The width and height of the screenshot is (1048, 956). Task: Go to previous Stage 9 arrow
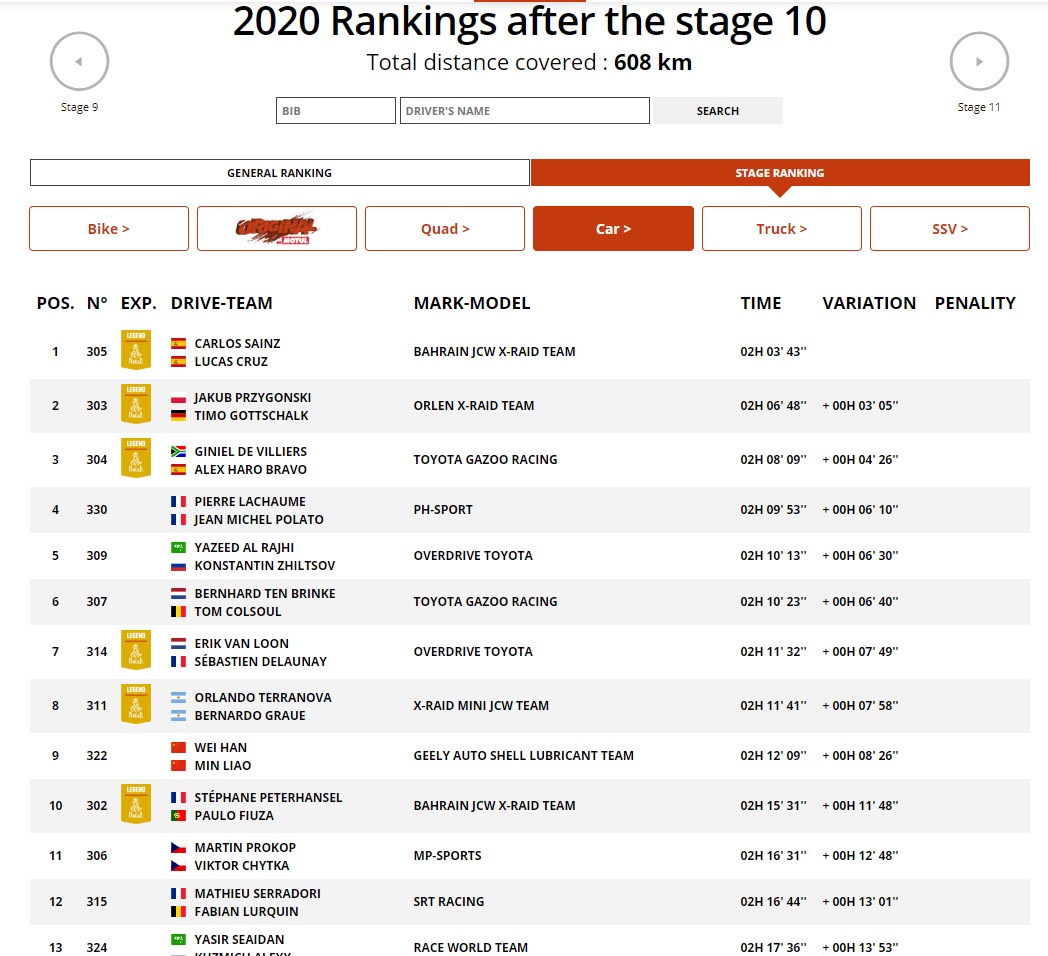79,62
